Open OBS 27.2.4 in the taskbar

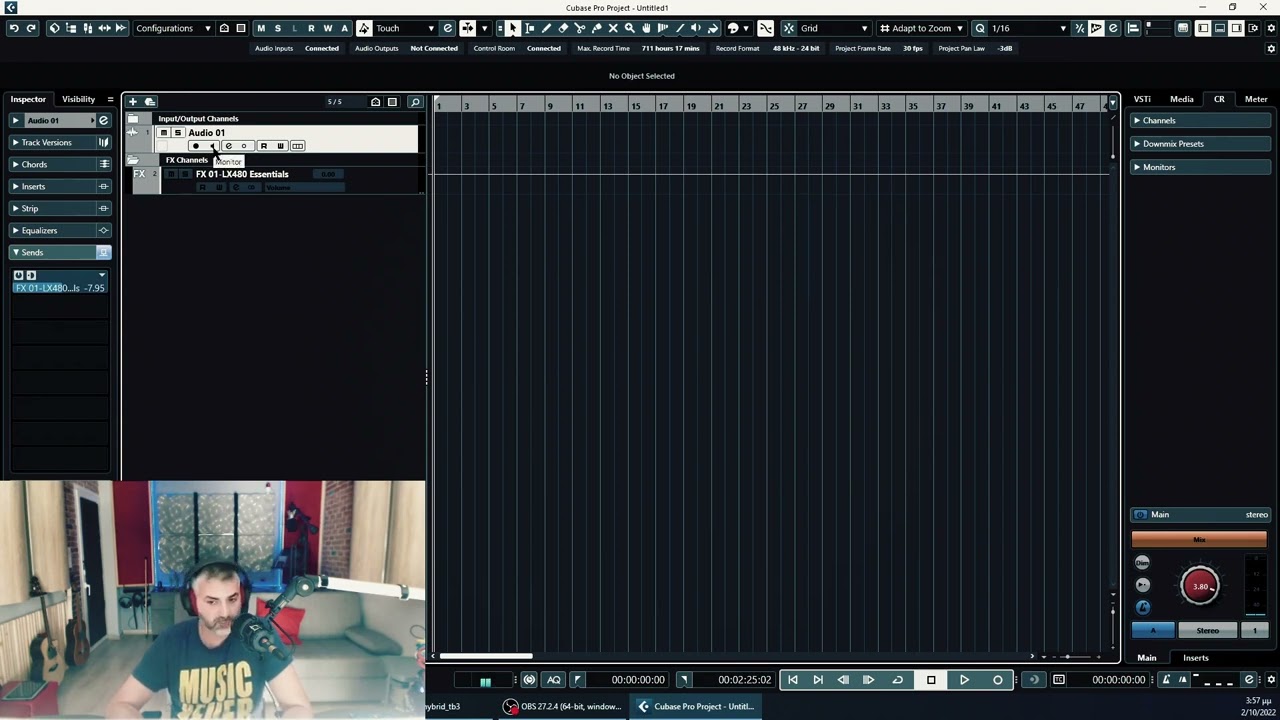[x=564, y=707]
